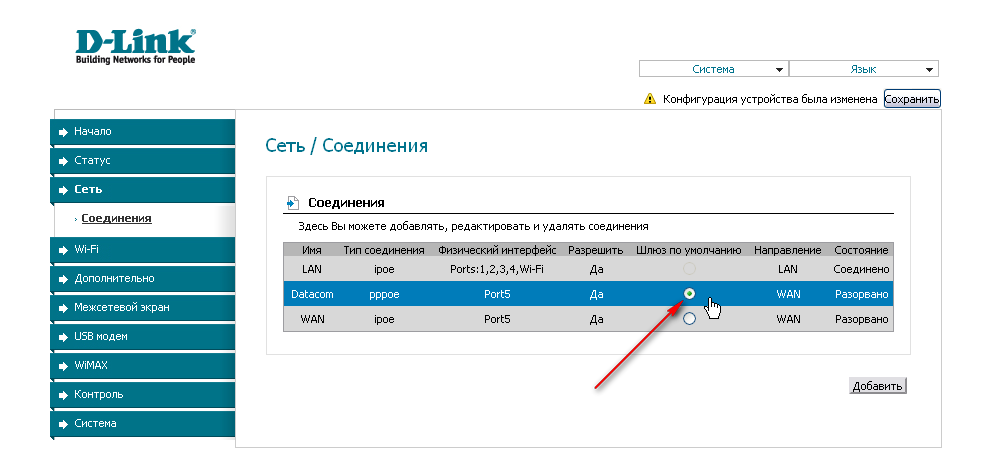Viewport: 992px width, 462px height.
Task: Click the Сохранить button
Action: pos(912,99)
